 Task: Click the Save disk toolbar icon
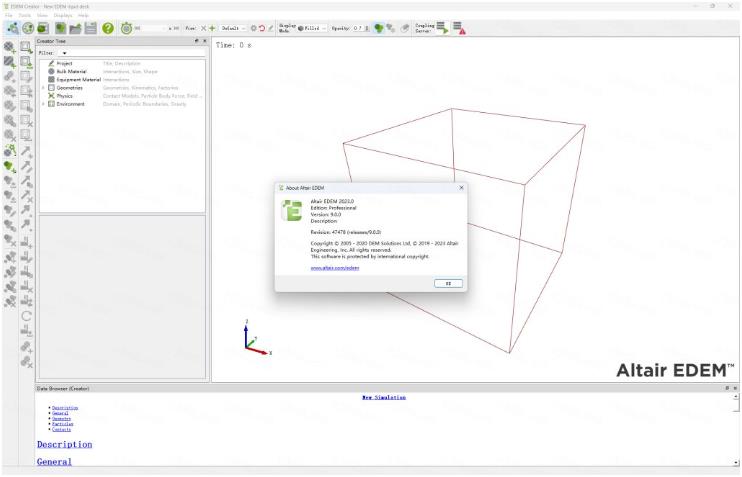90,28
